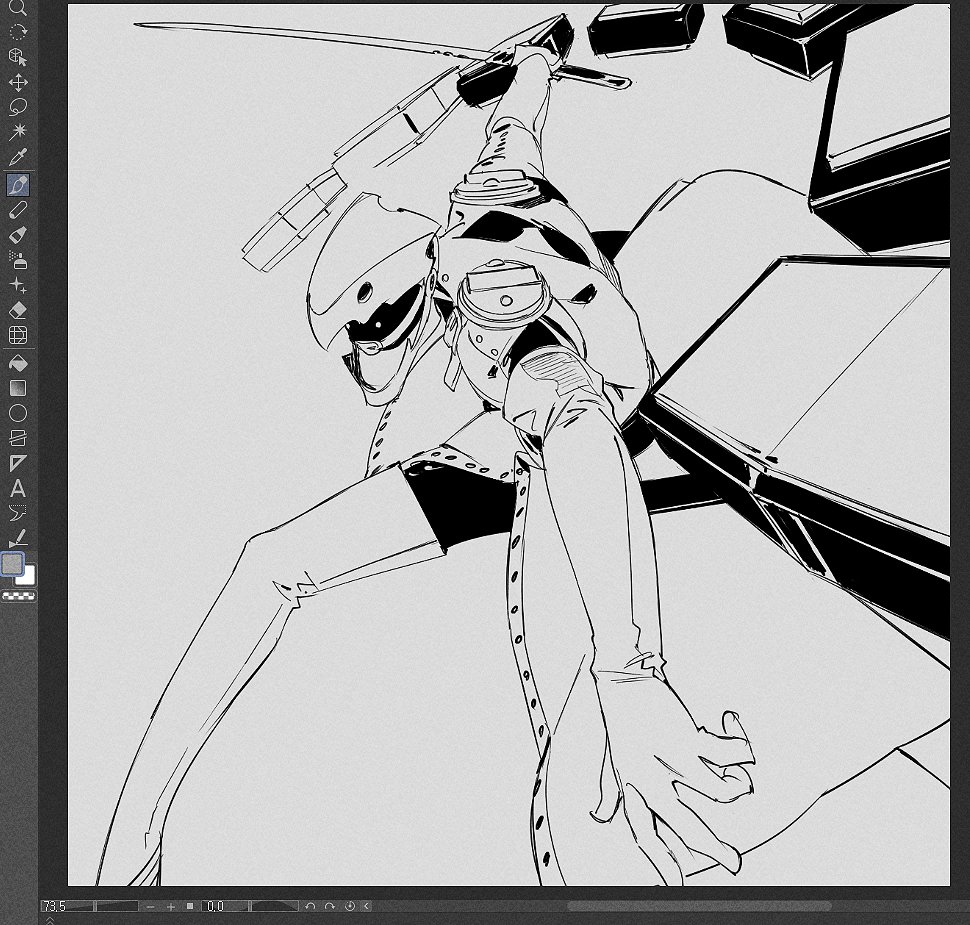Select the Eraser tool
970x925 pixels.
18,310
